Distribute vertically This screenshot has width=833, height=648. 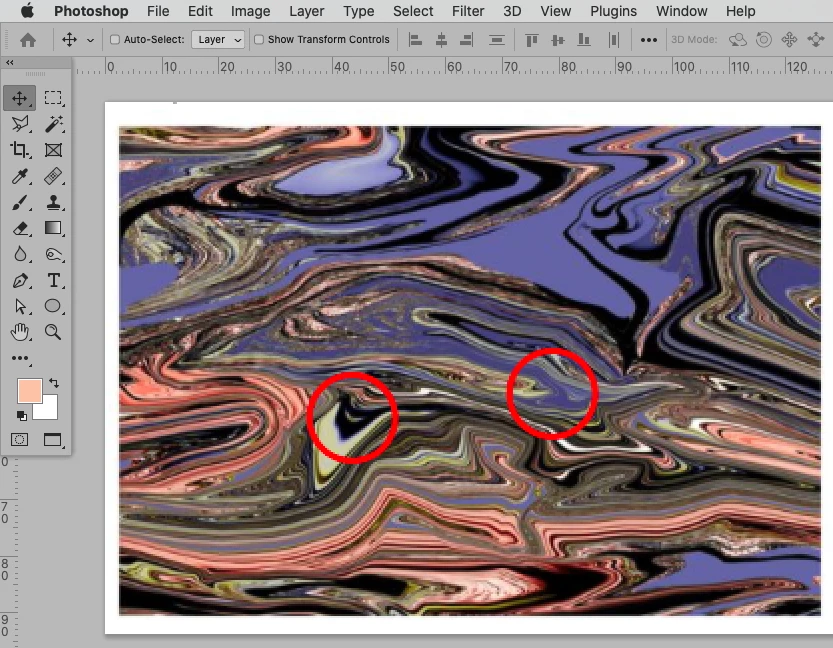pyautogui.click(x=497, y=40)
